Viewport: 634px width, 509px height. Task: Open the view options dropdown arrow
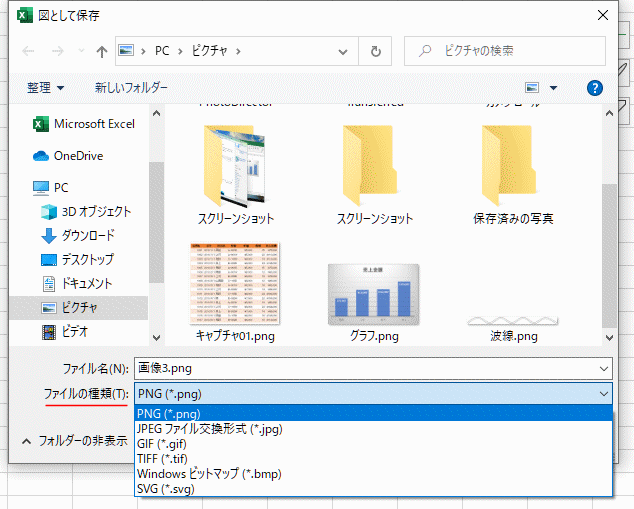(554, 88)
